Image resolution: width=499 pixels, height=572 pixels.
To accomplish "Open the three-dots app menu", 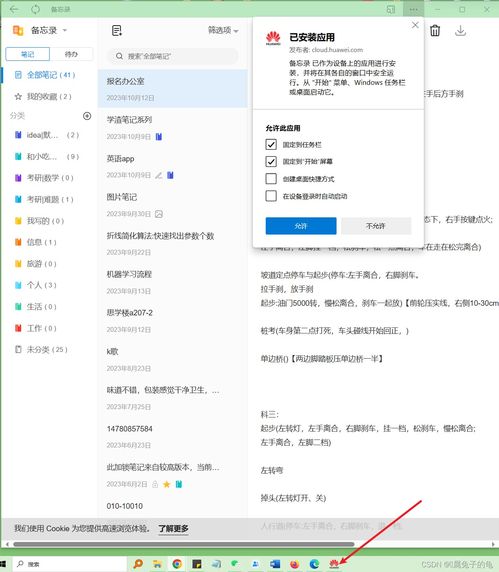I will [x=413, y=9].
